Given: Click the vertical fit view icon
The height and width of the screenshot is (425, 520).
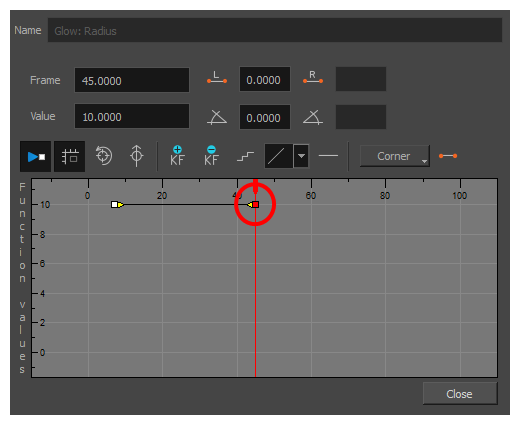Looking at the screenshot, I should (x=137, y=156).
